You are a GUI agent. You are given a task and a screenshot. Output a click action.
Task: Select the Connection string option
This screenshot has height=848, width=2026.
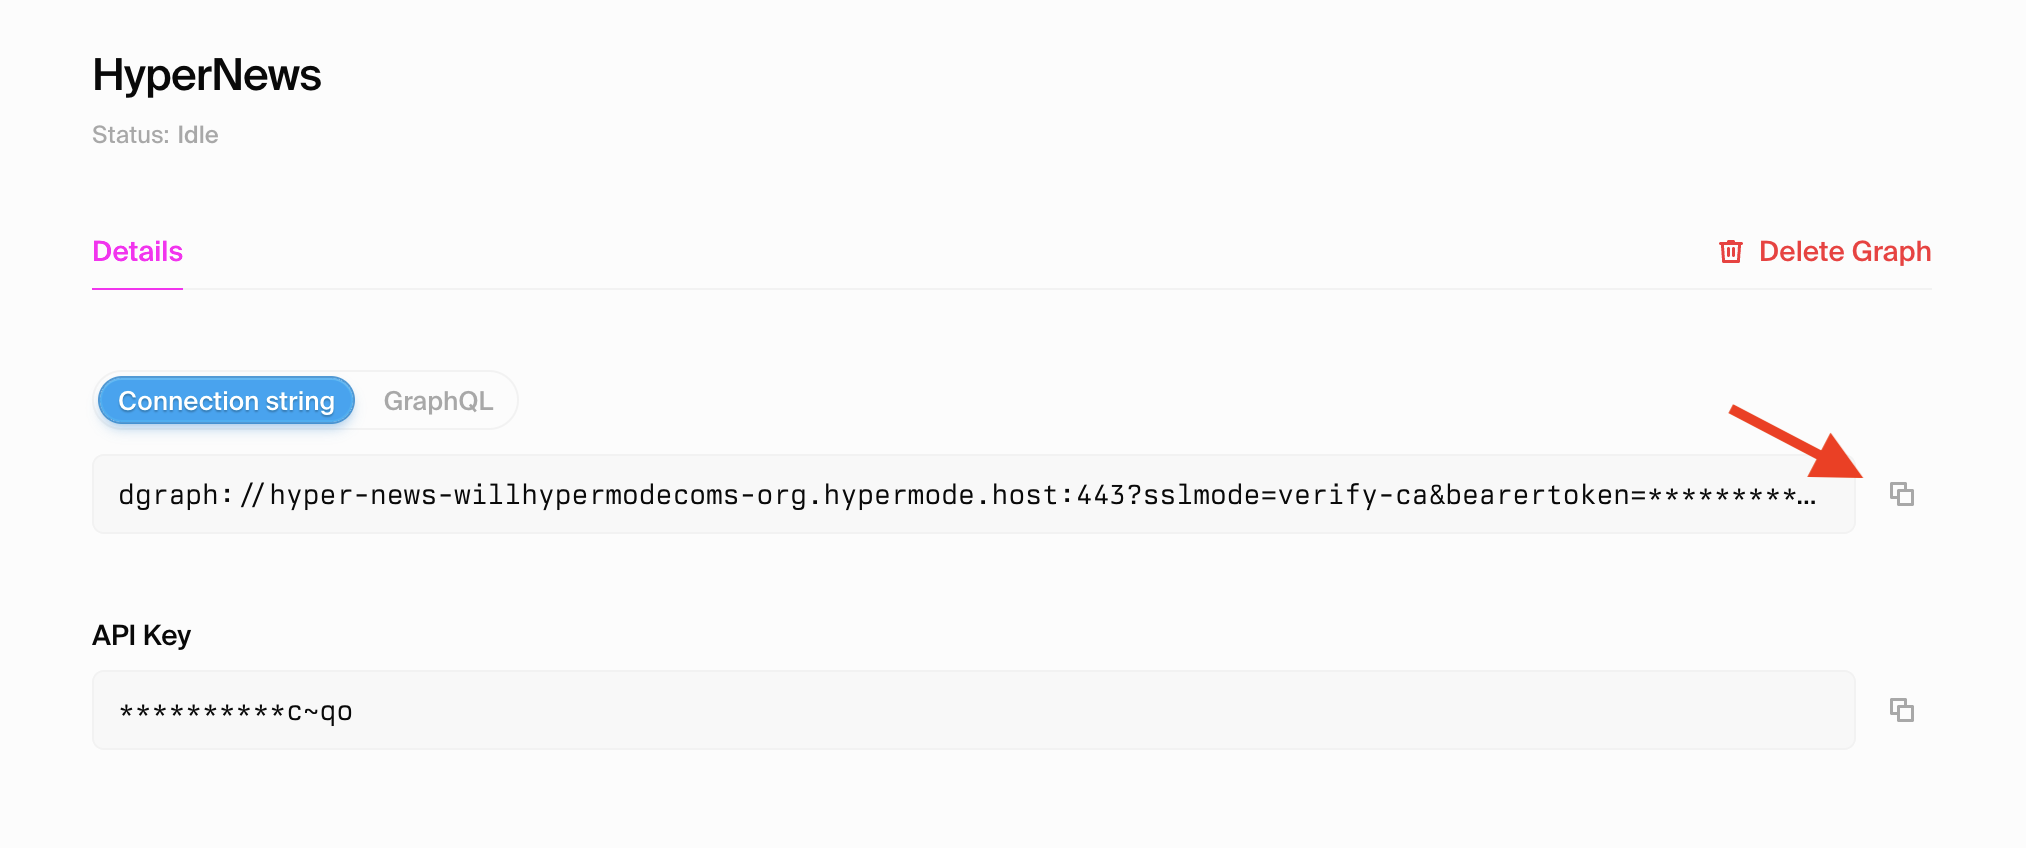pos(225,400)
